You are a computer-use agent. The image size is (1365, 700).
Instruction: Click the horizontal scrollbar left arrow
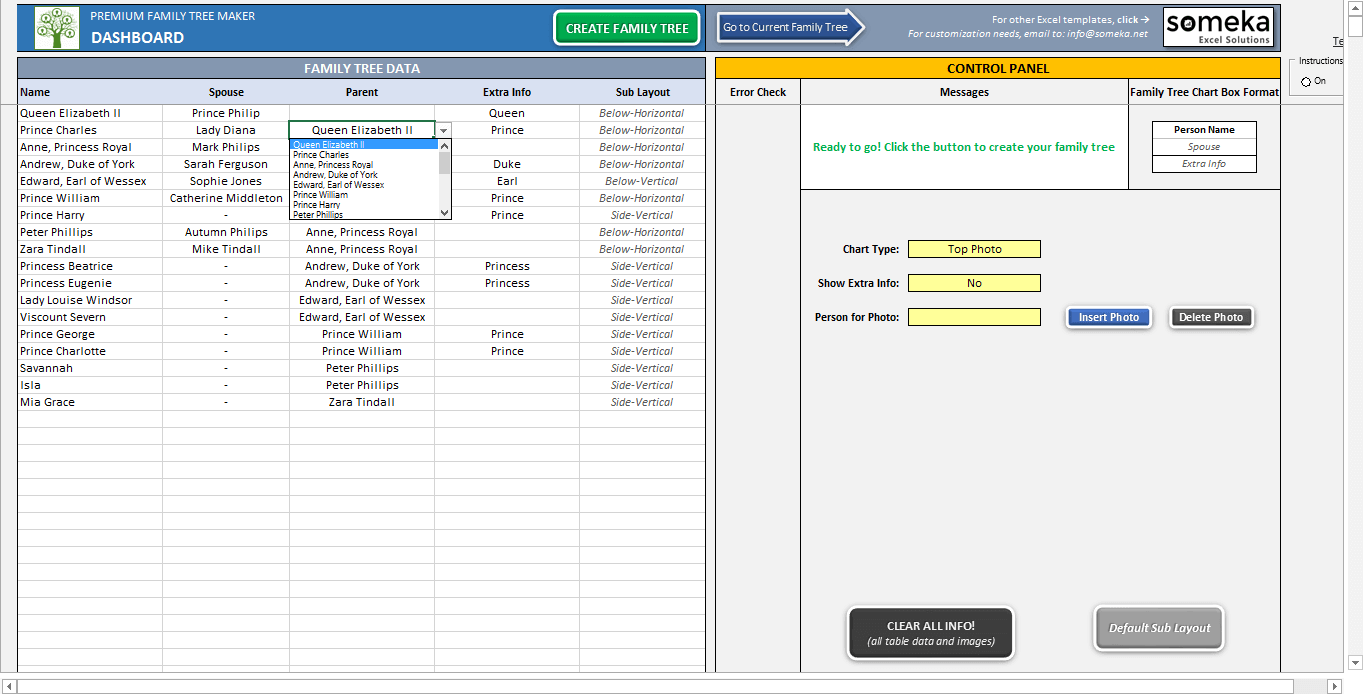pyautogui.click(x=8, y=686)
